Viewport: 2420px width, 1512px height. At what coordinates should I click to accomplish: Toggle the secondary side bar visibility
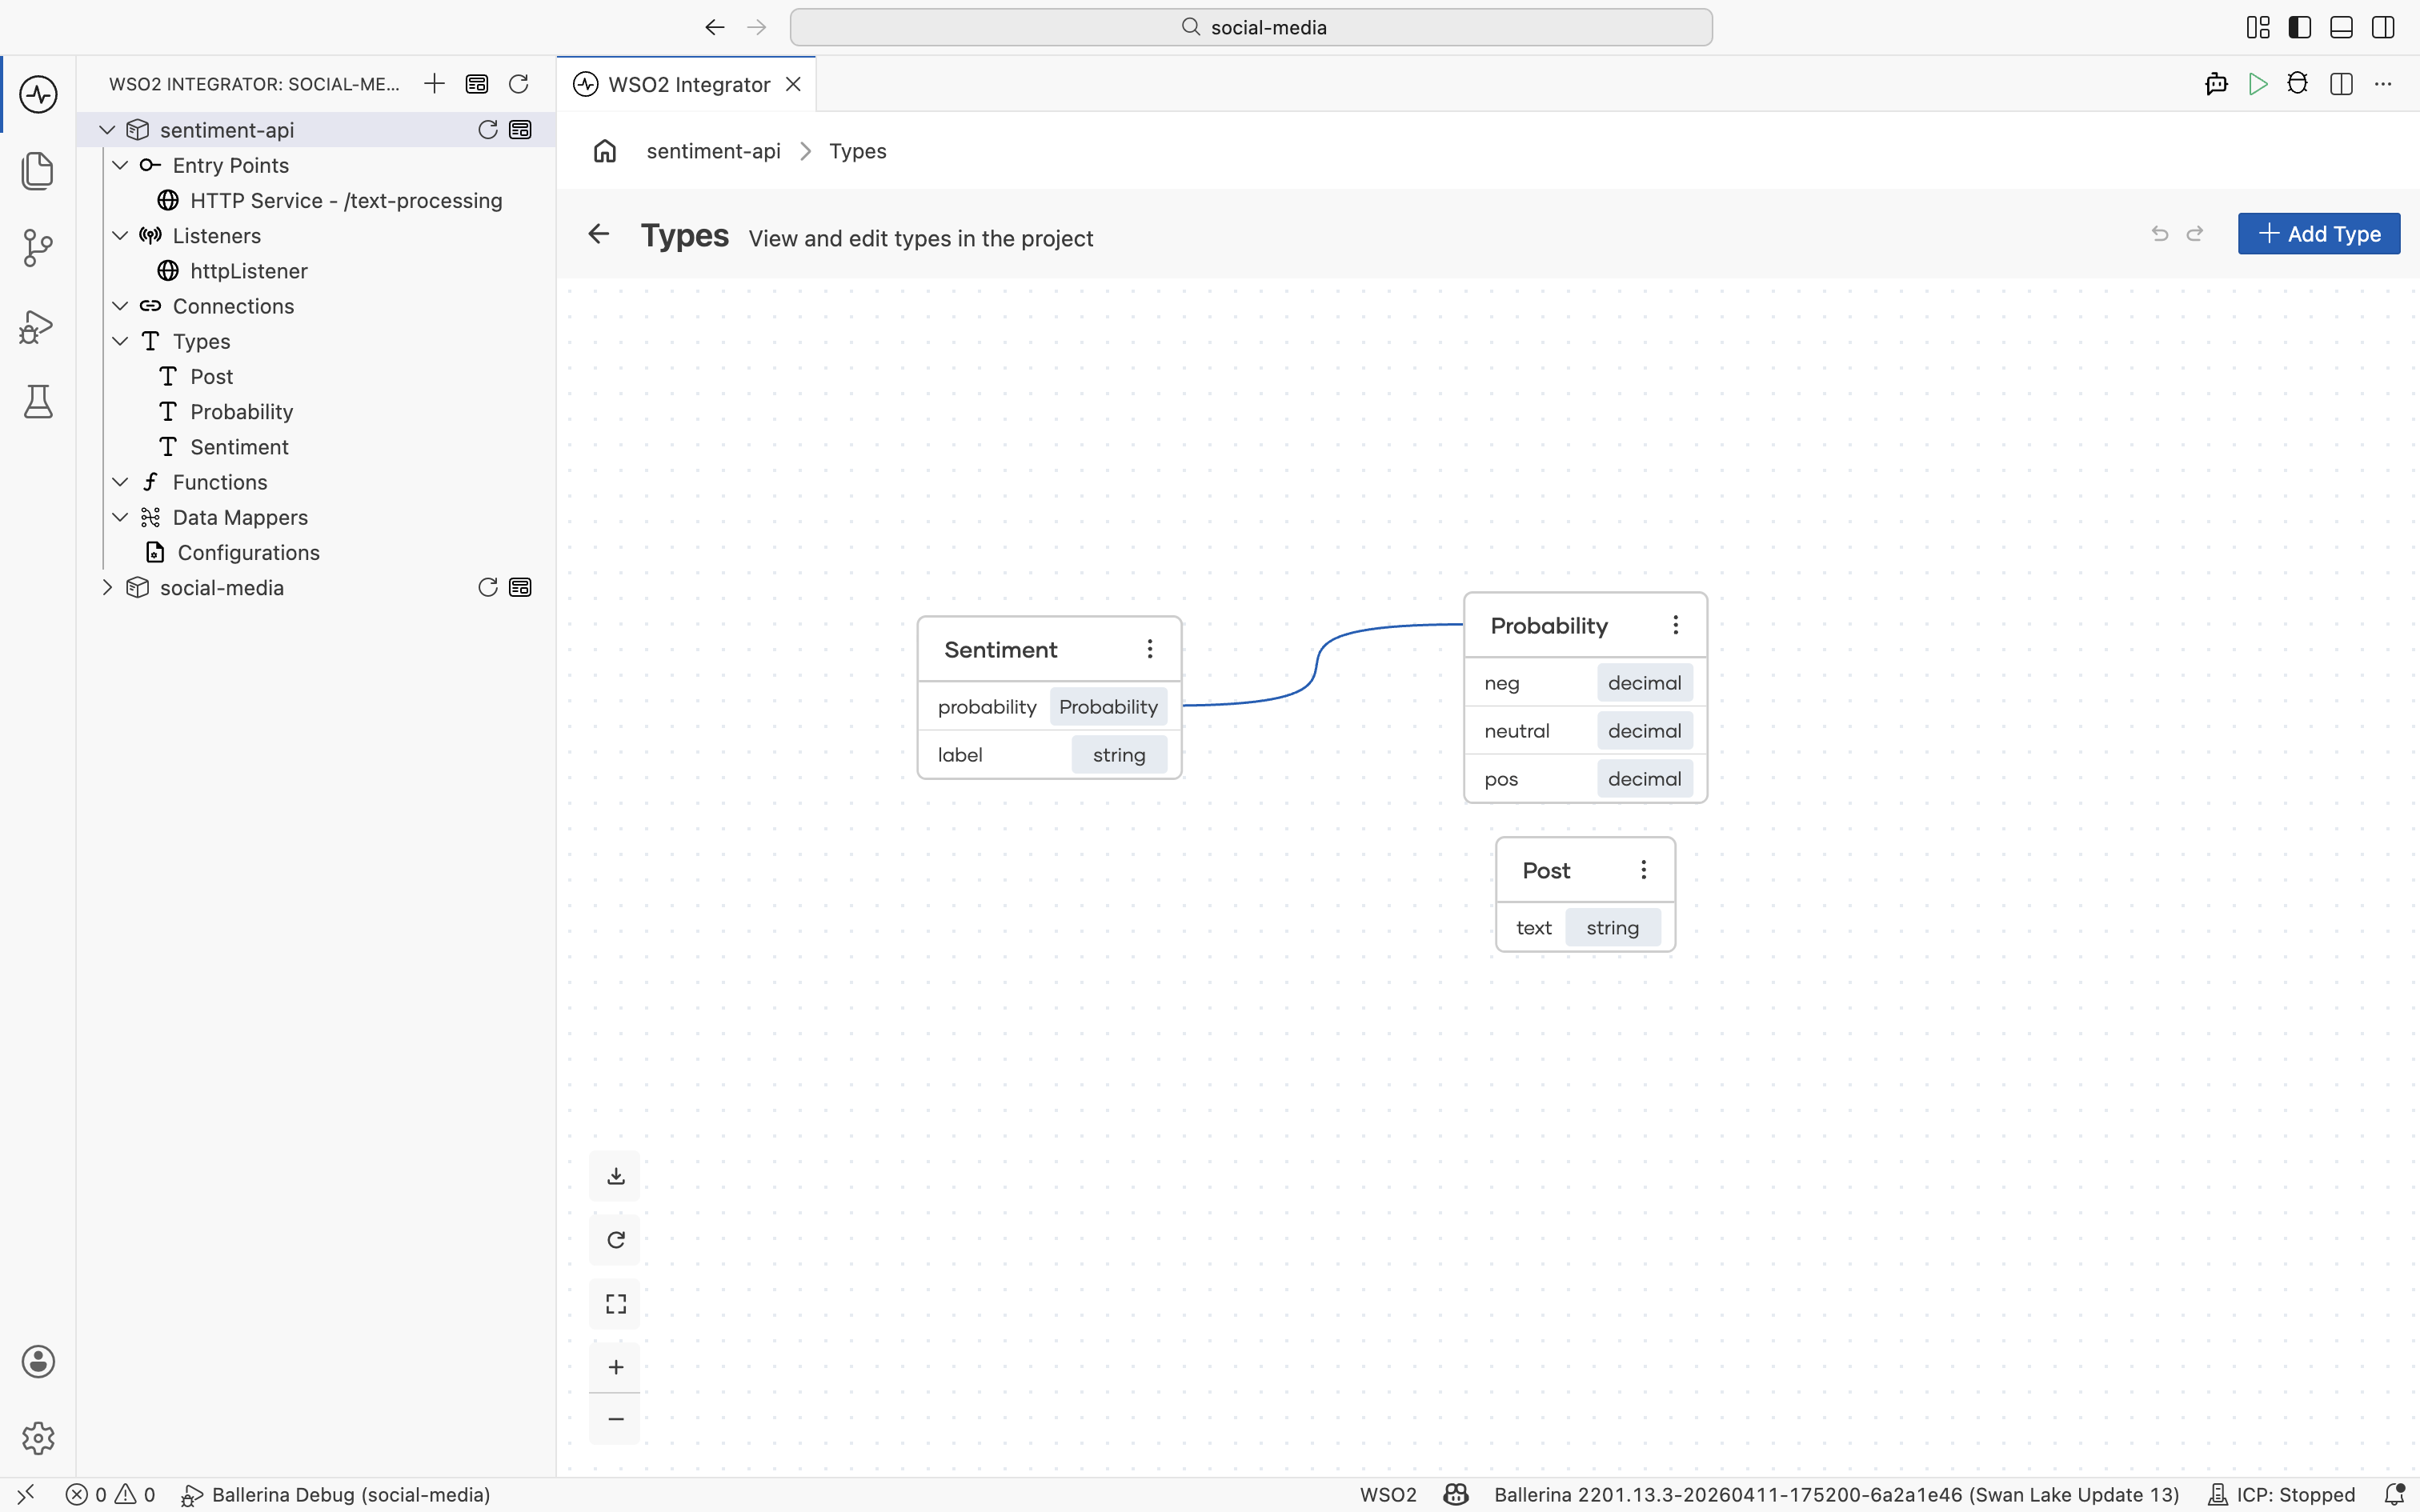(x=2383, y=27)
